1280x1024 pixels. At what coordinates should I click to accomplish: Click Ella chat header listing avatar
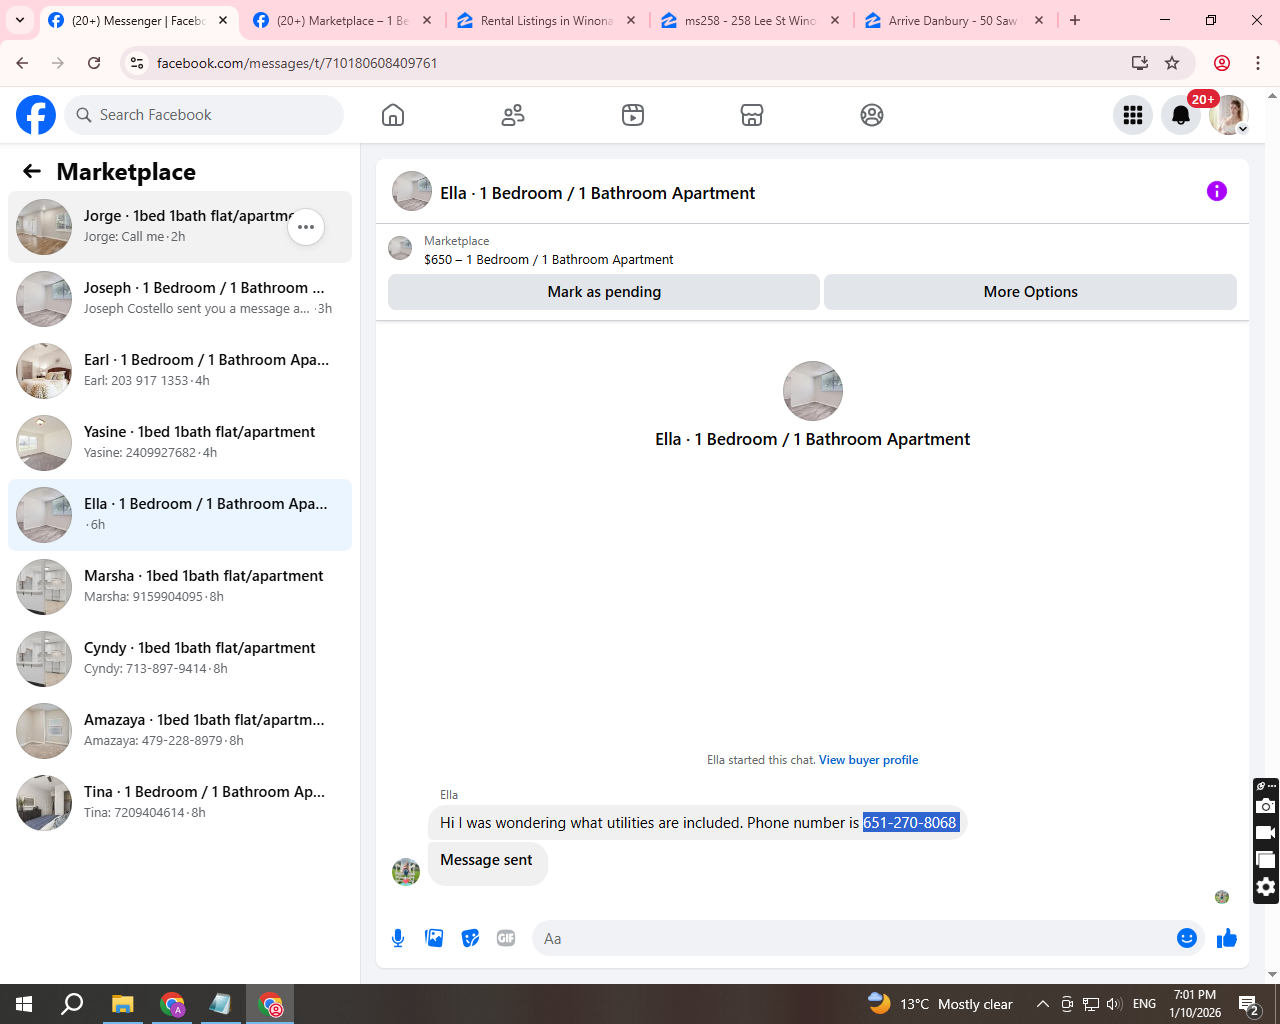click(x=412, y=191)
